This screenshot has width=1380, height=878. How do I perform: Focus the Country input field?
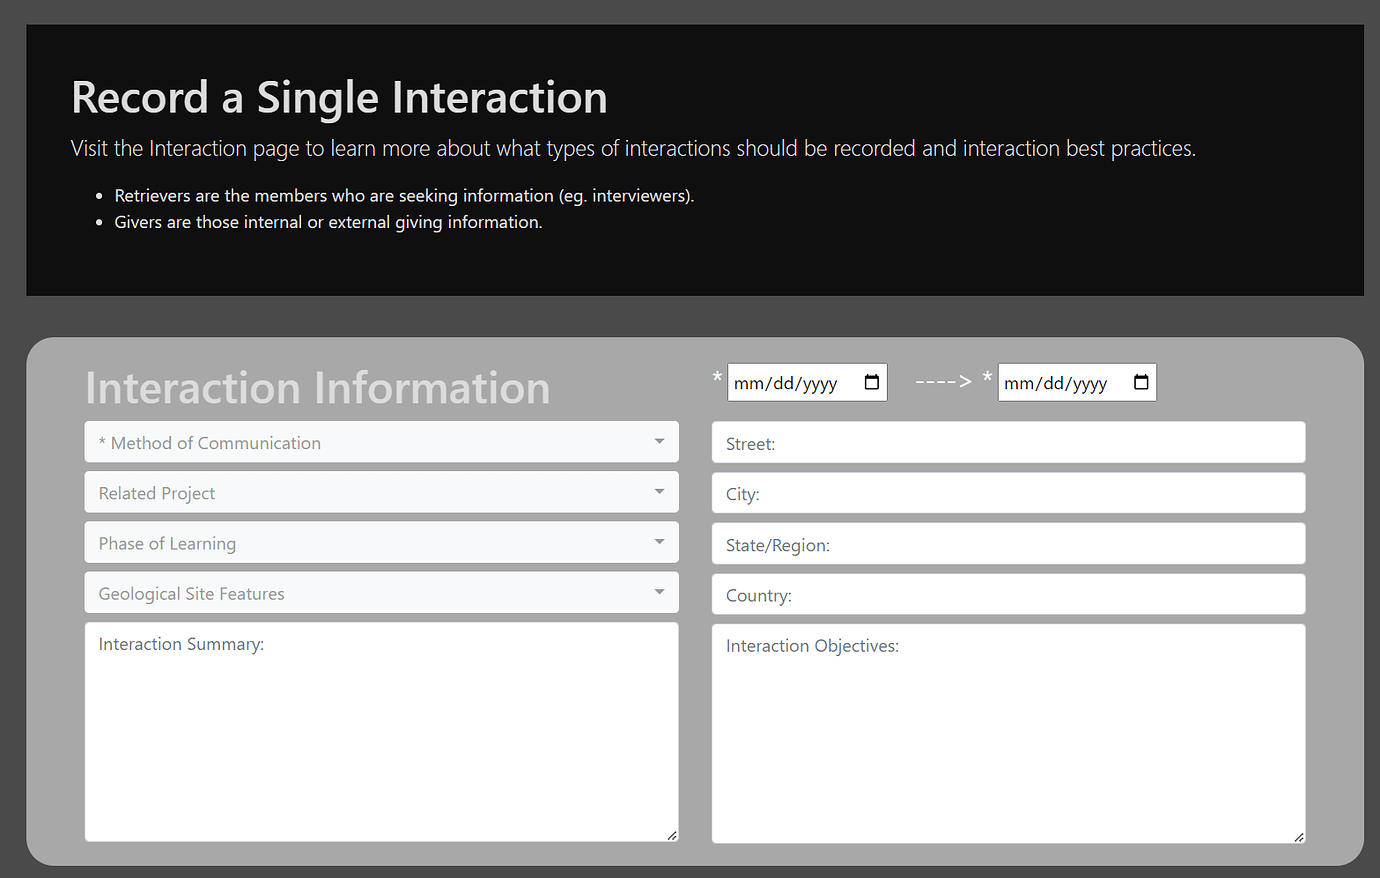pyautogui.click(x=1008, y=595)
